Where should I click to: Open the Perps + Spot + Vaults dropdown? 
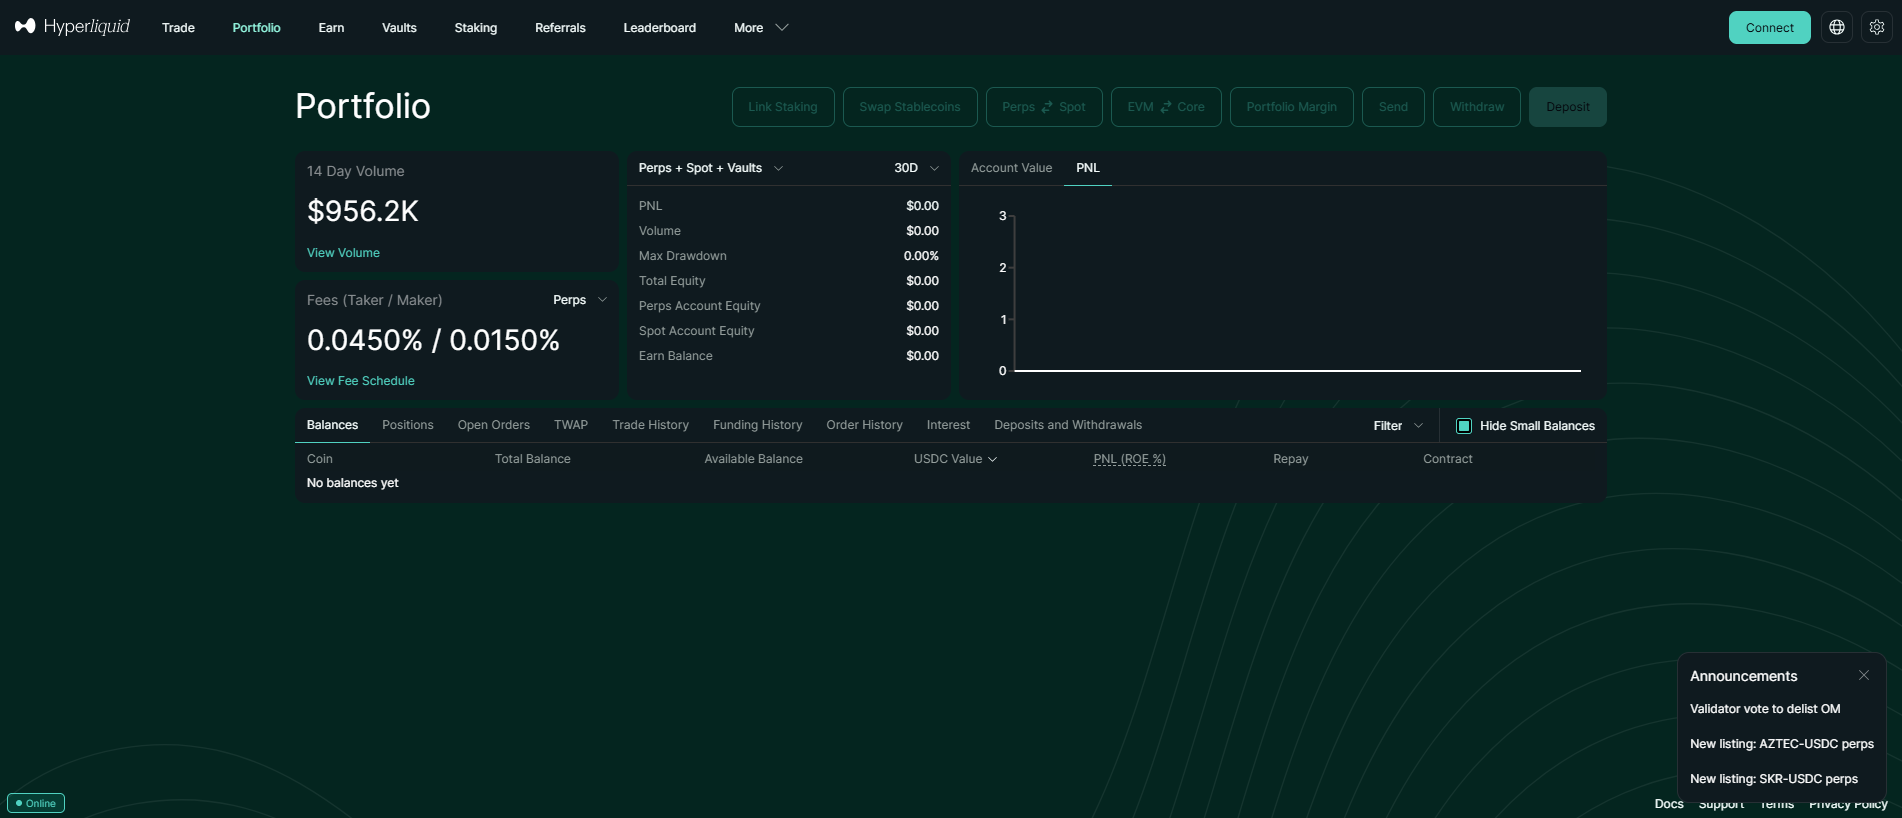(x=711, y=168)
